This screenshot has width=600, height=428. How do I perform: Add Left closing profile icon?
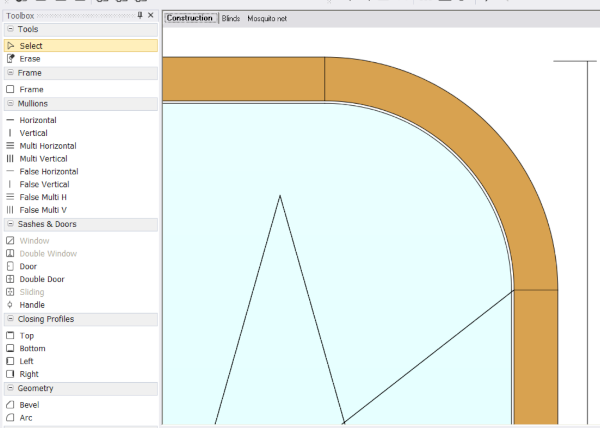click(x=10, y=361)
